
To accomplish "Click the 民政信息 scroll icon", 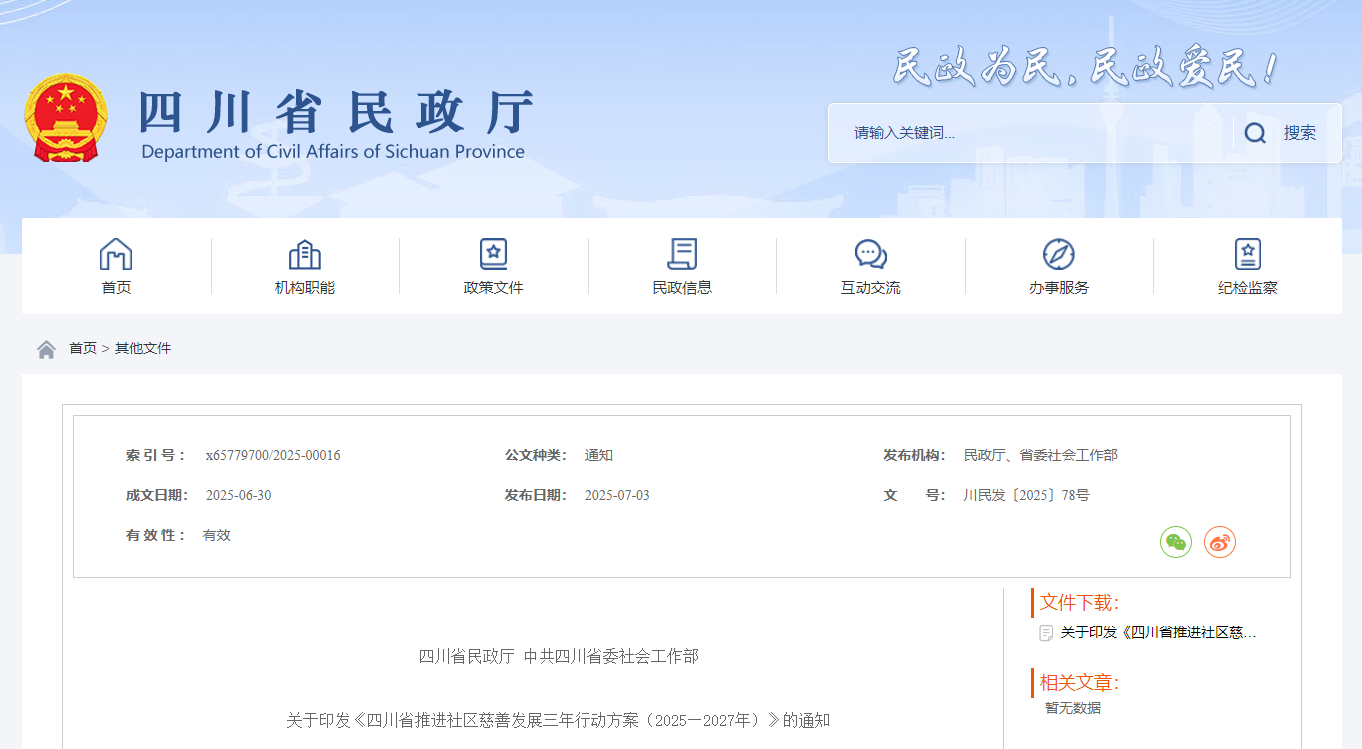I will pyautogui.click(x=682, y=254).
